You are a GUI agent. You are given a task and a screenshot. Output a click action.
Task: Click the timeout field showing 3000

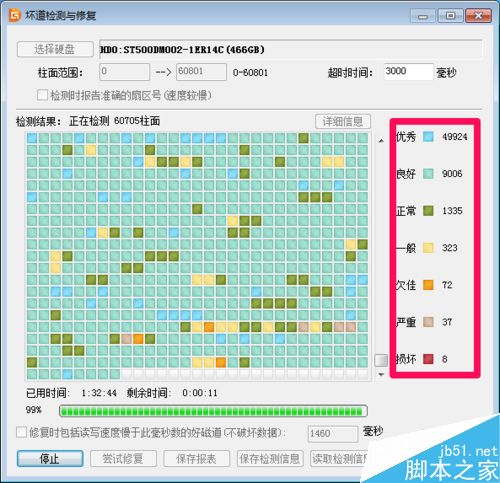pyautogui.click(x=408, y=72)
